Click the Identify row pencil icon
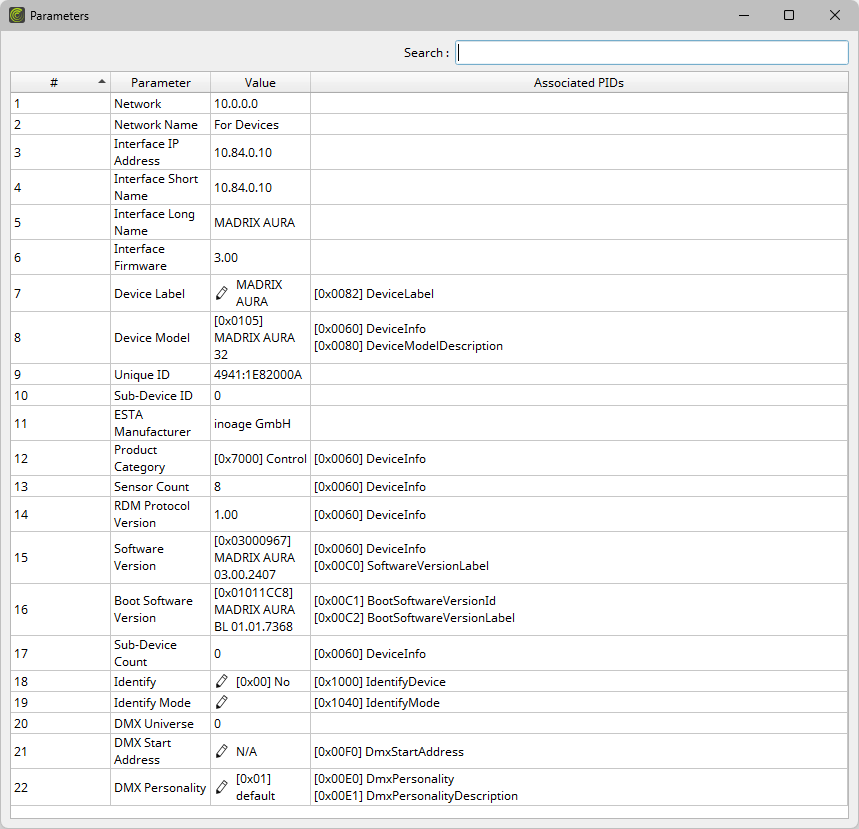Viewport: 859px width, 829px height. (223, 681)
